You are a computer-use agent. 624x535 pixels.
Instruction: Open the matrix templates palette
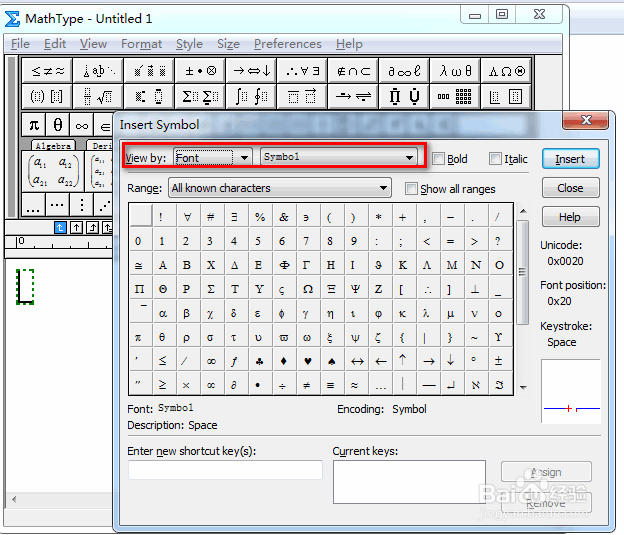pyautogui.click(x=455, y=96)
